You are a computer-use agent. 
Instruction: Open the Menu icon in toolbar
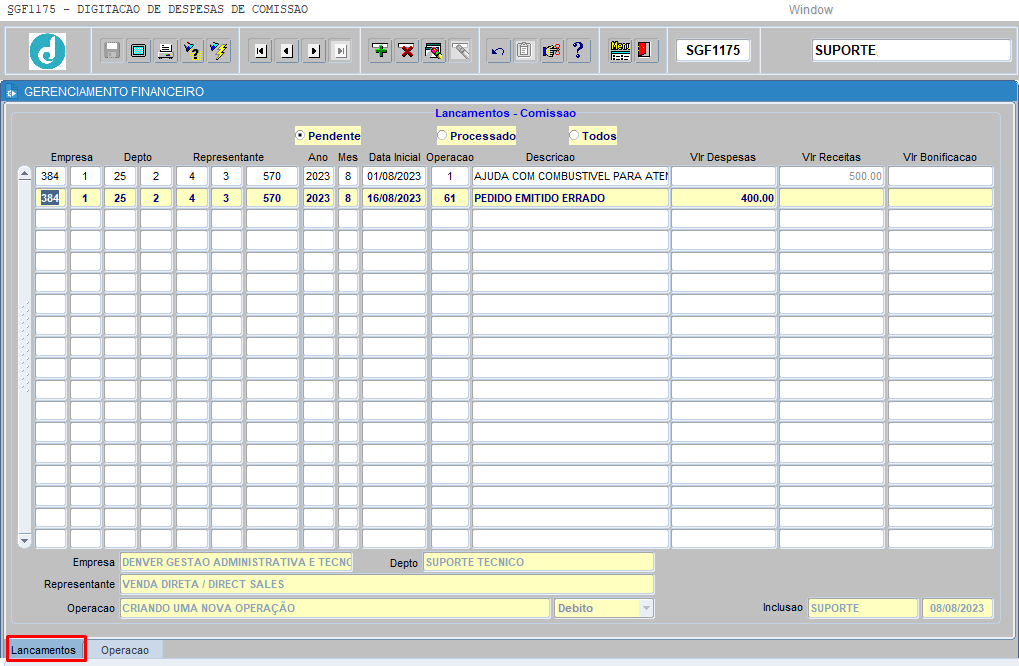(620, 51)
